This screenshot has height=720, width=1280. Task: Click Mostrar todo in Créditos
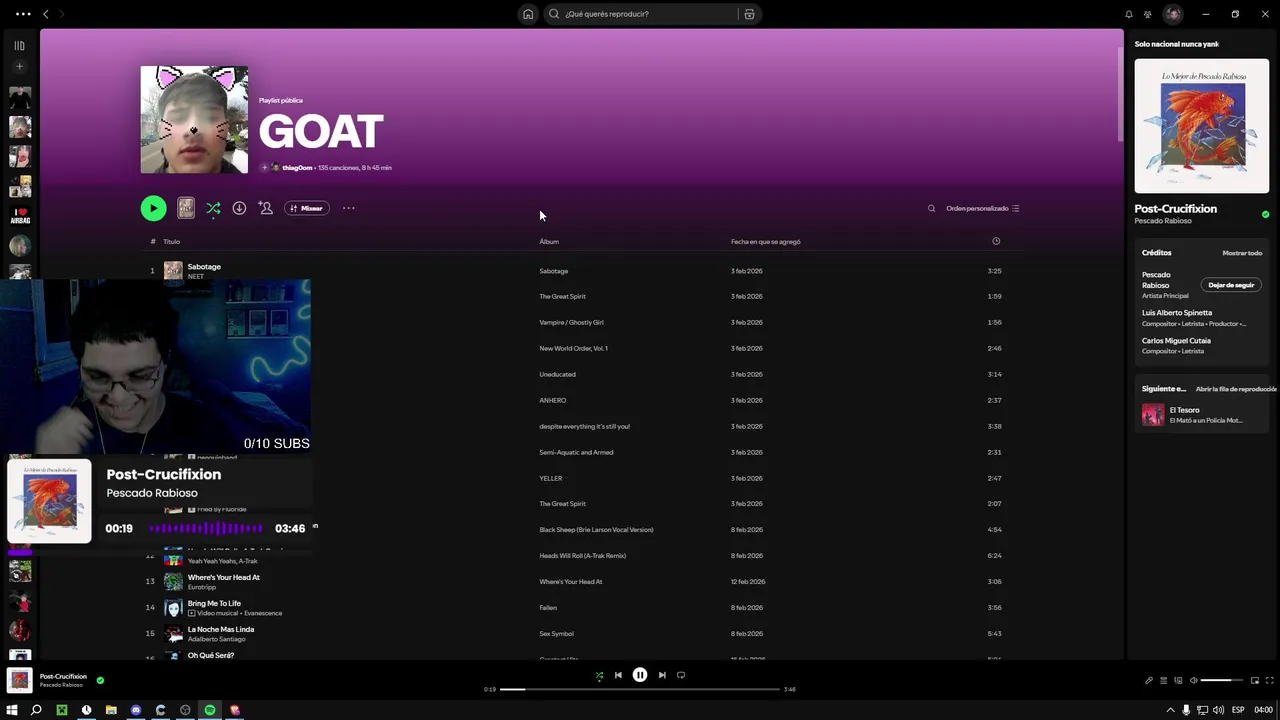[x=1242, y=253]
